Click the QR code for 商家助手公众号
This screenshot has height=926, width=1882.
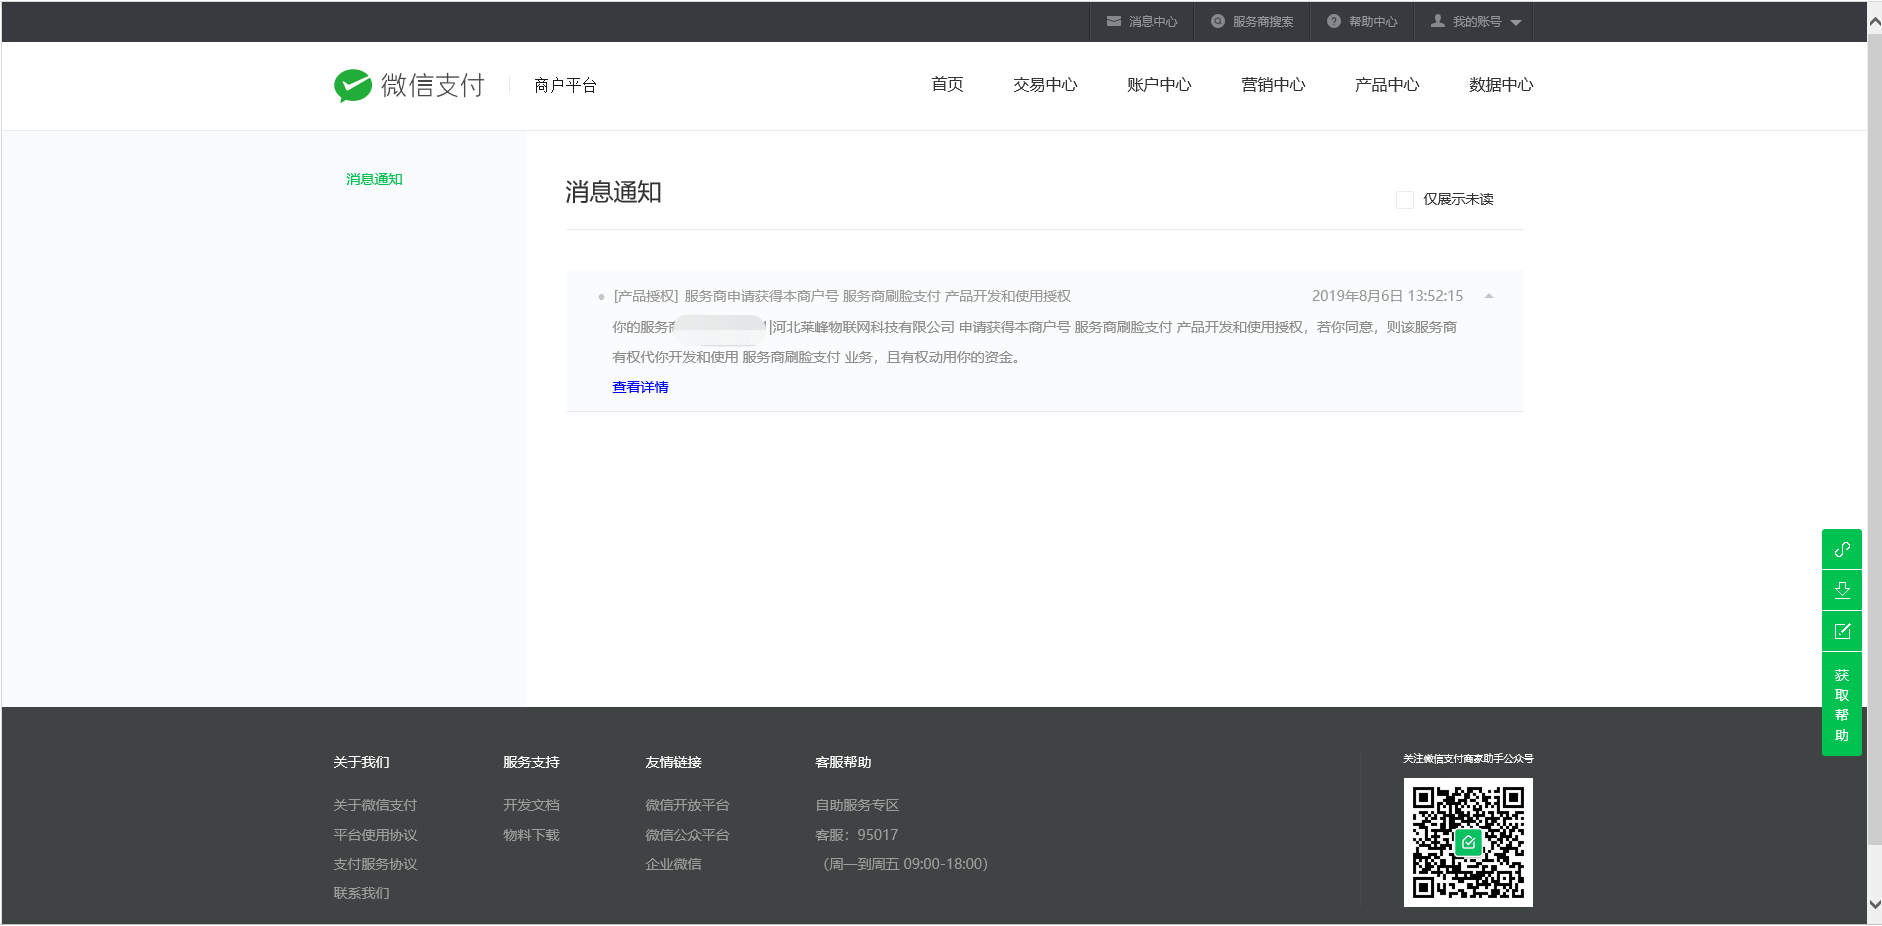1467,842
